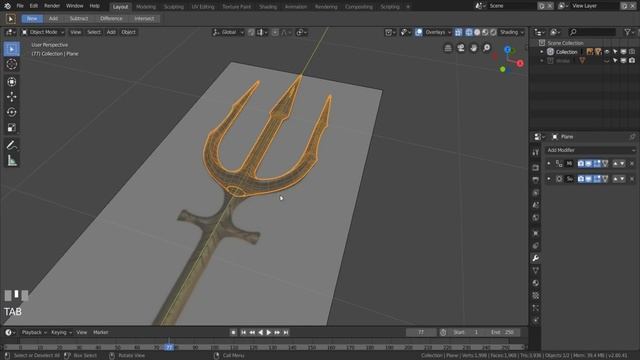The width and height of the screenshot is (640, 360).
Task: Click the Difference selection mode button
Action: coord(111,19)
